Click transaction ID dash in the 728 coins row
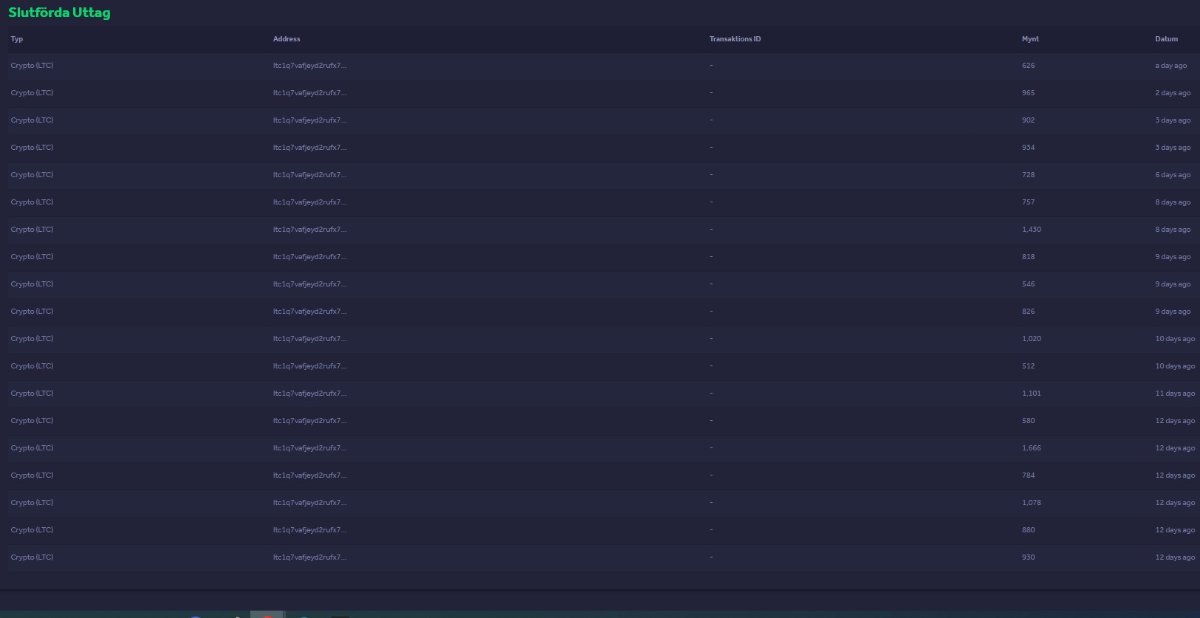The height and width of the screenshot is (618, 1200). pyautogui.click(x=711, y=174)
